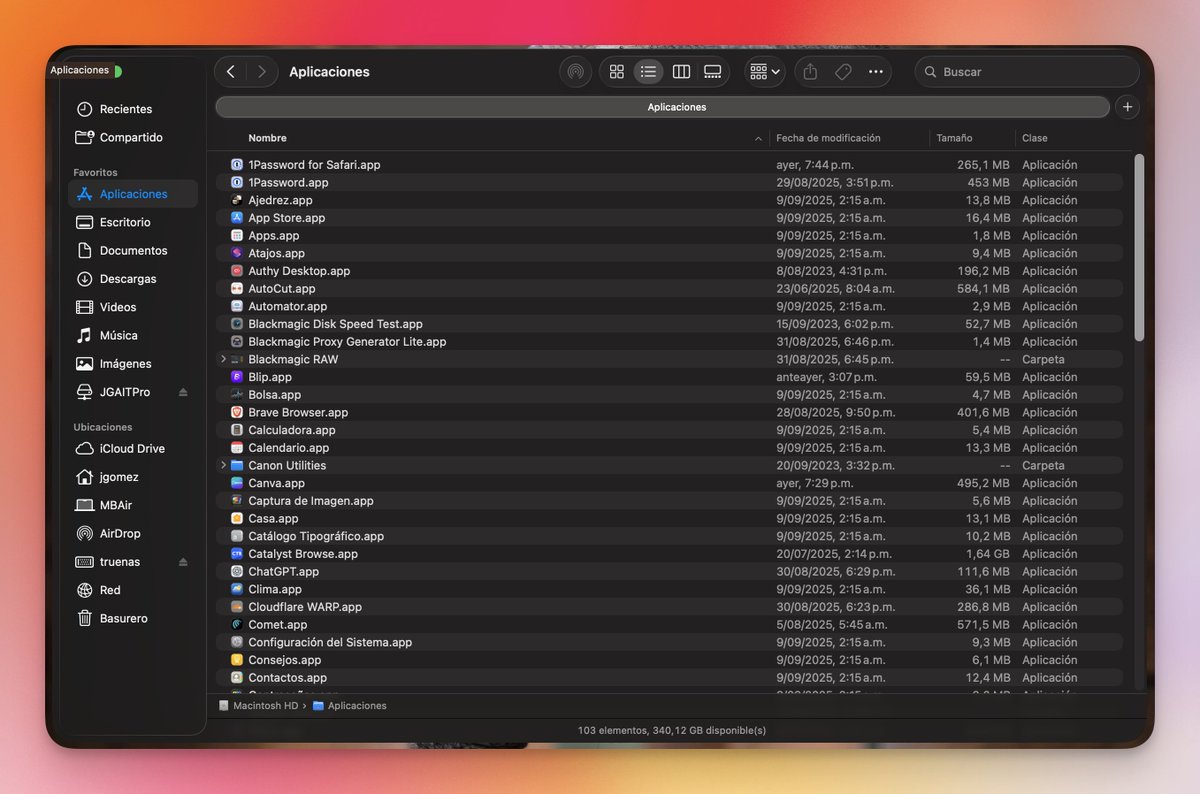Click Aplicaciones folder in the path bar

[349, 706]
